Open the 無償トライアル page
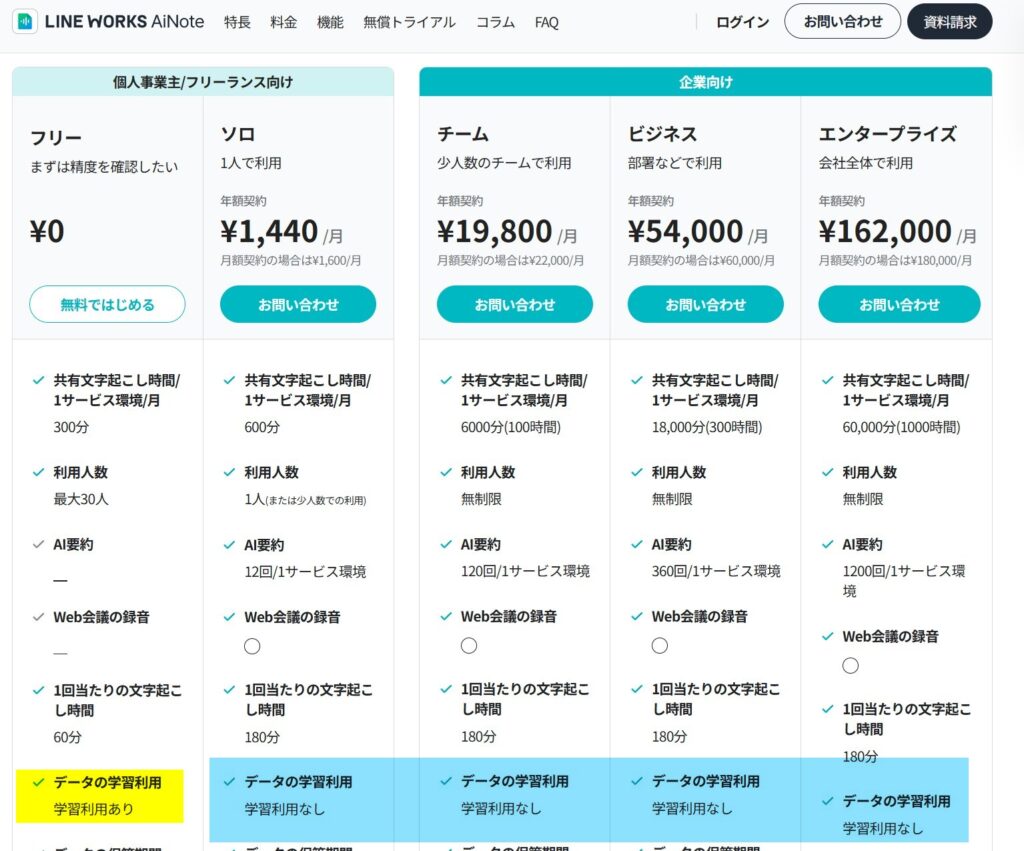Image resolution: width=1024 pixels, height=851 pixels. click(x=409, y=22)
